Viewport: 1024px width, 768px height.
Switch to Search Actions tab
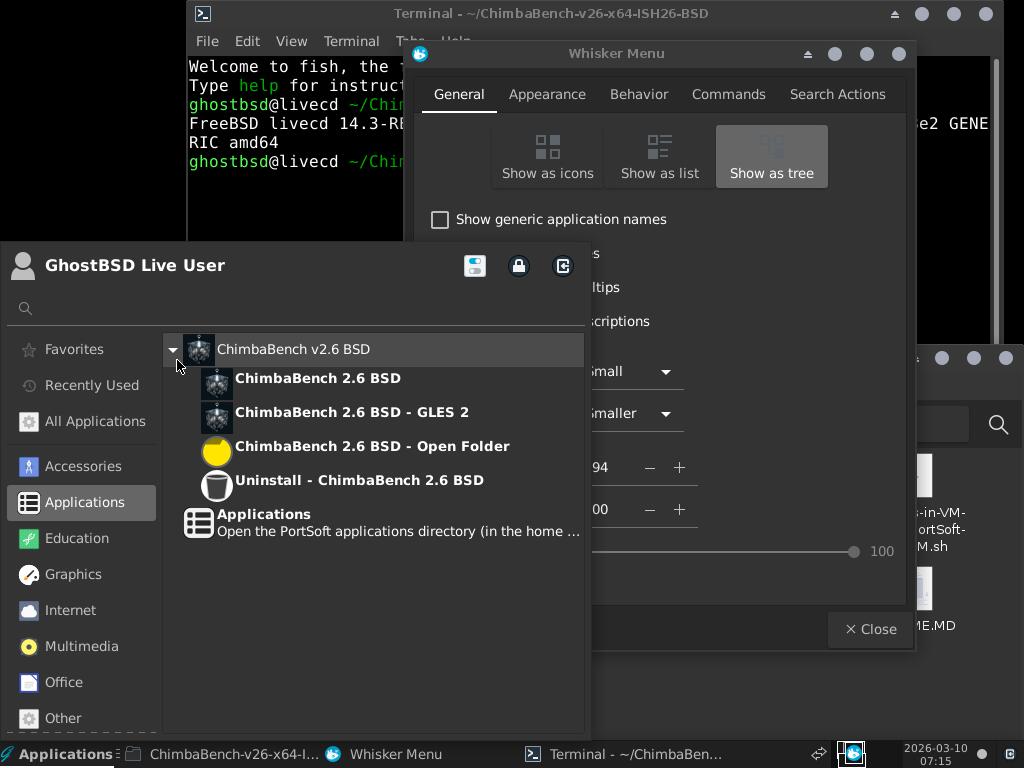(837, 94)
